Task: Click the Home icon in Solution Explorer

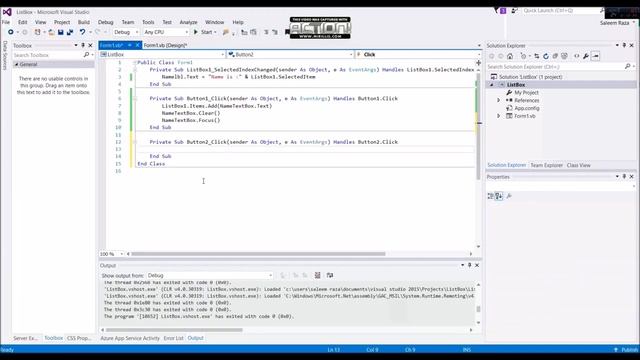Action: pos(510,56)
